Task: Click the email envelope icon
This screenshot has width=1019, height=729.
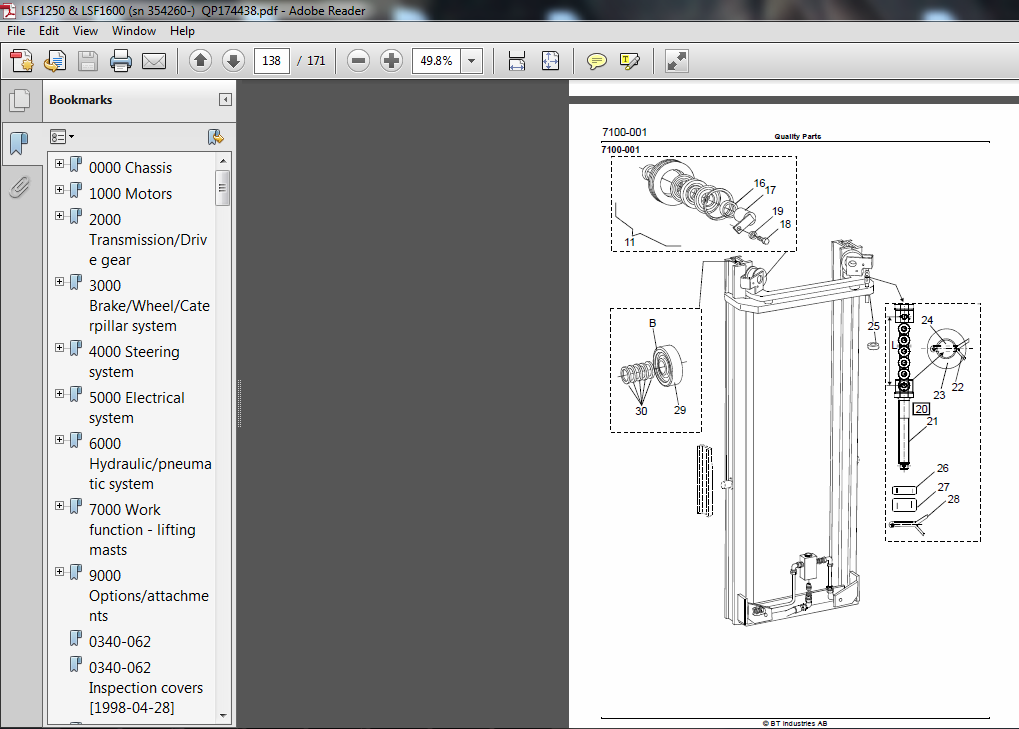Action: coord(154,61)
